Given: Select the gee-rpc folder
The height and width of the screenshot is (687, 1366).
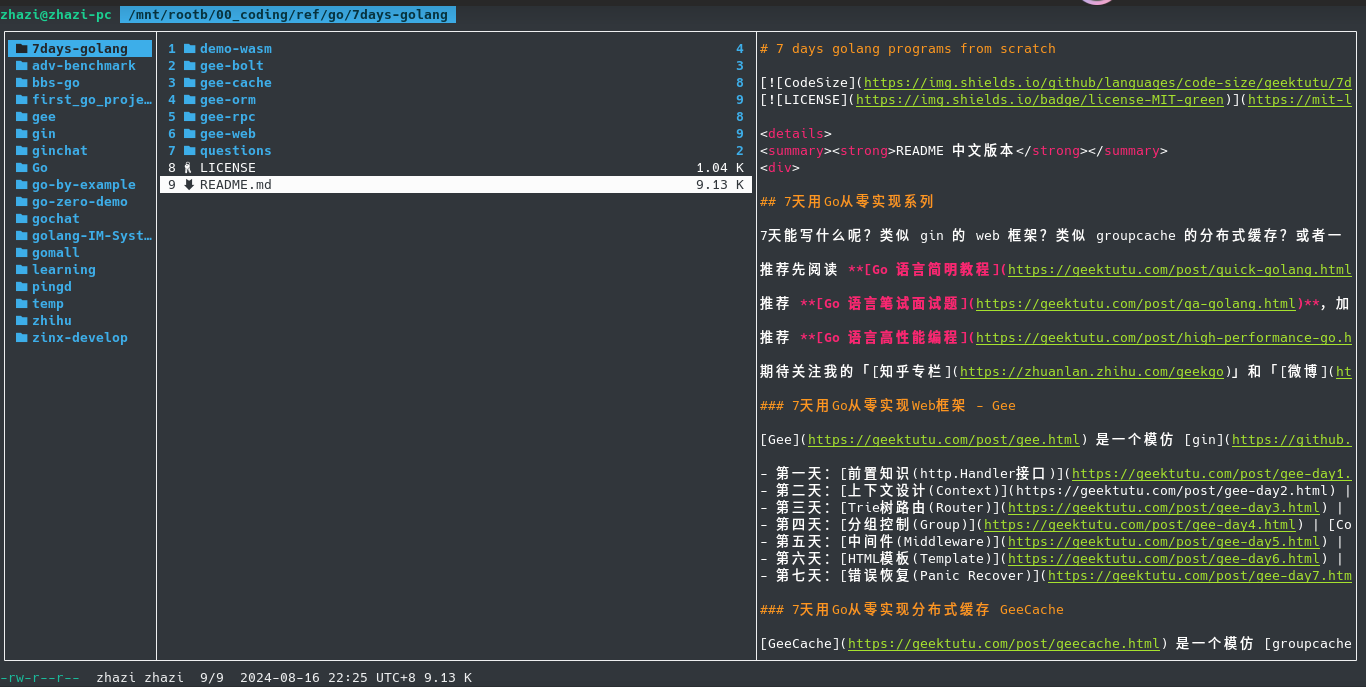Looking at the screenshot, I should (227, 117).
